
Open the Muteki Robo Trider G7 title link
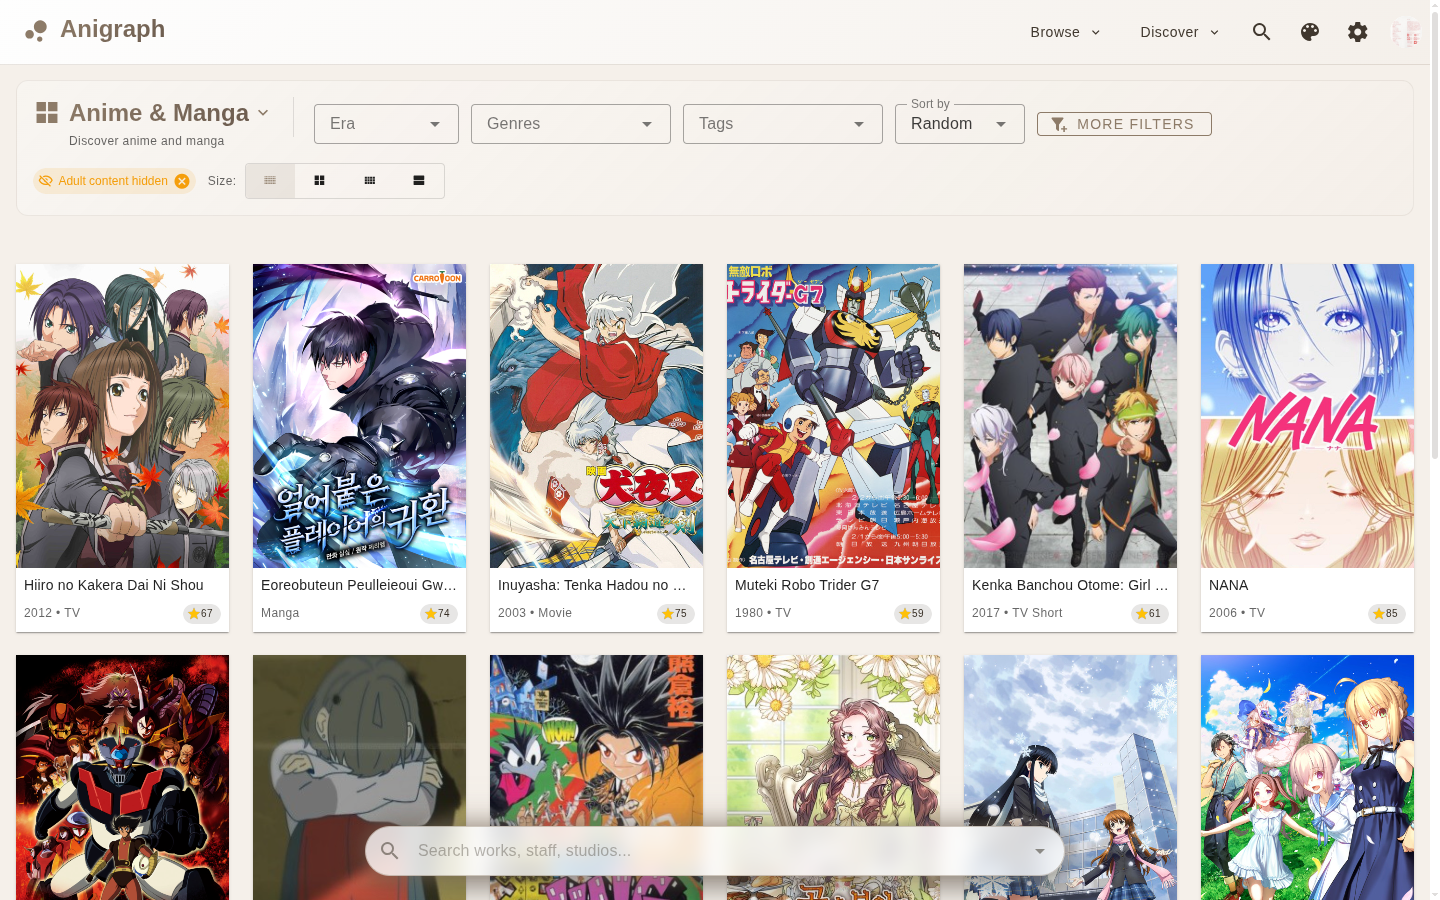coord(807,585)
